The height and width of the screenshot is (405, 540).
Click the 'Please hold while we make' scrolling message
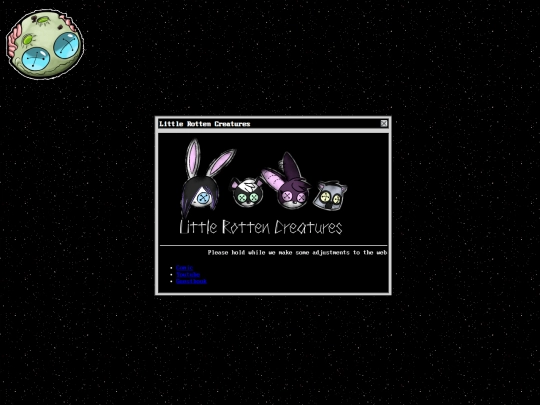[x=297, y=252]
